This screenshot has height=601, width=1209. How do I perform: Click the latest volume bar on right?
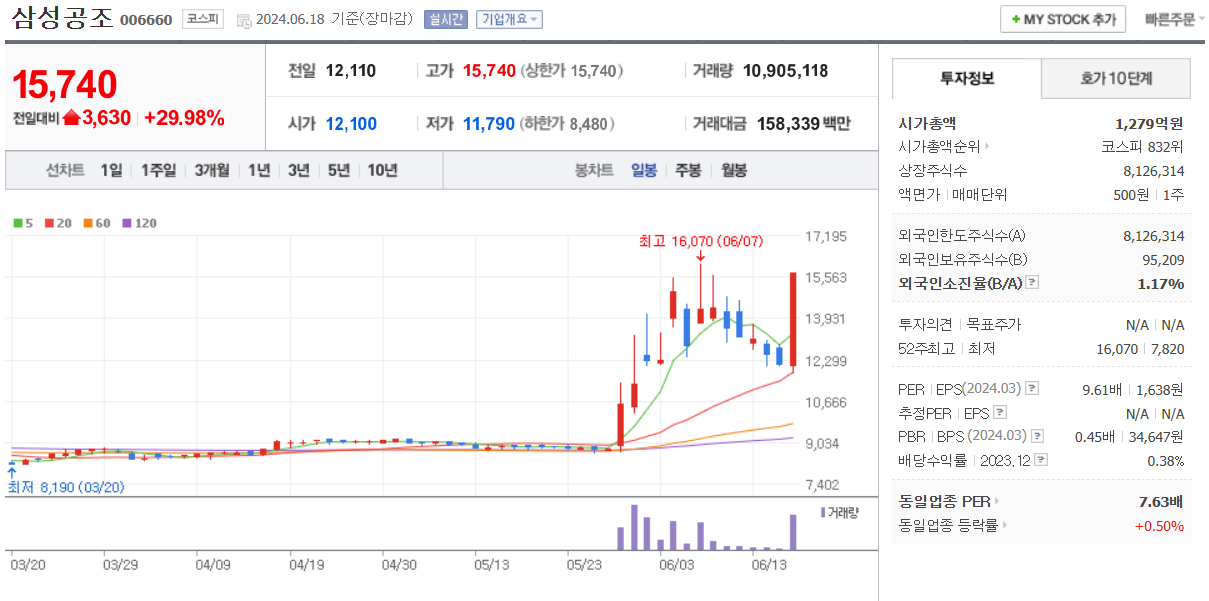[x=793, y=532]
